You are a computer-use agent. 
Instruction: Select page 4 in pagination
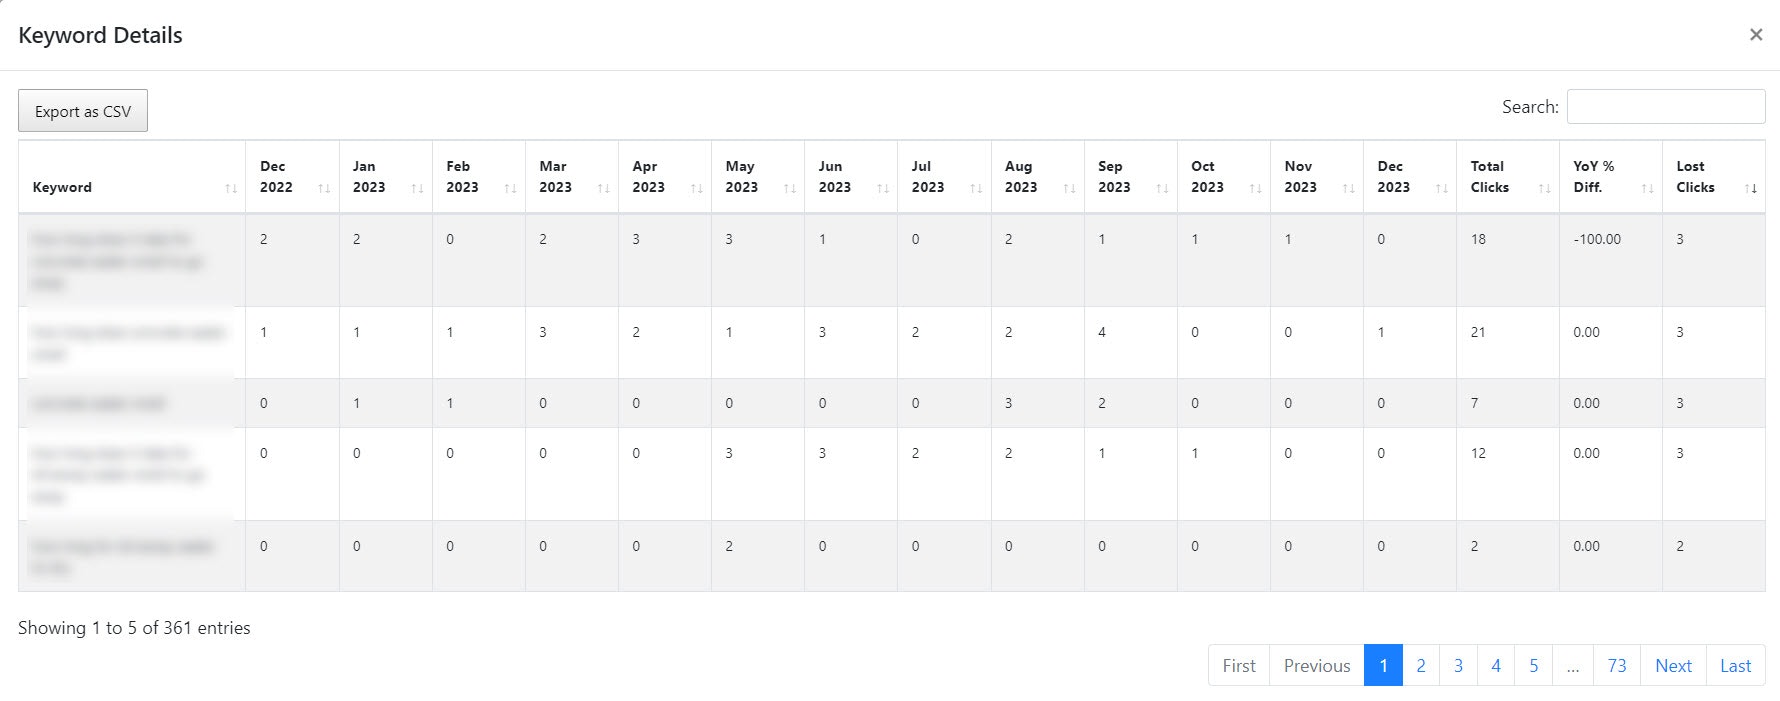tap(1496, 666)
